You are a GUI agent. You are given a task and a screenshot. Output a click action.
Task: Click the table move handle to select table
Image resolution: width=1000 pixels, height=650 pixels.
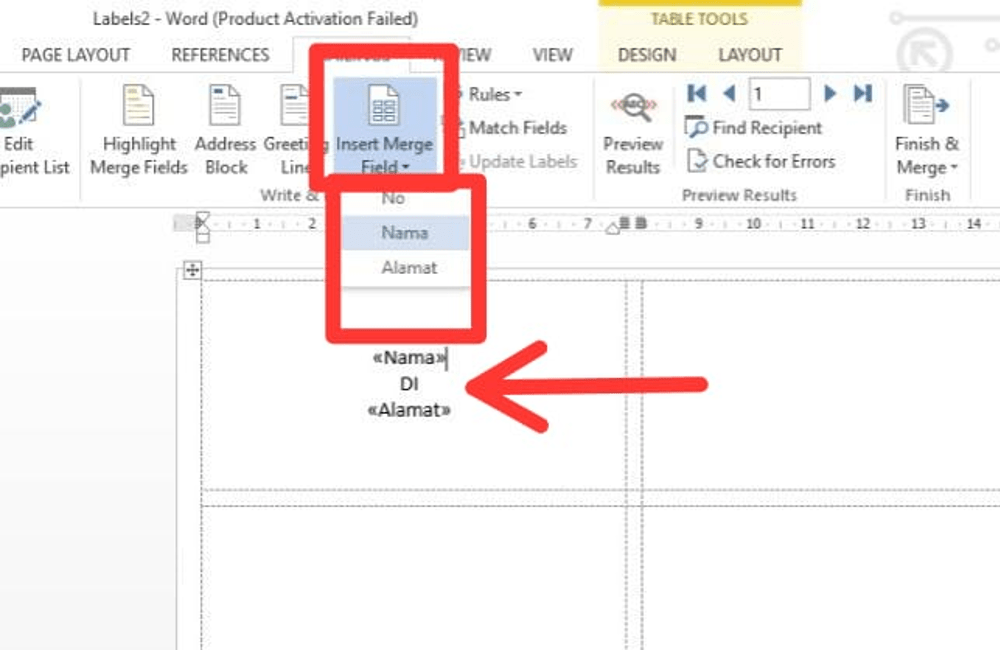pyautogui.click(x=190, y=268)
